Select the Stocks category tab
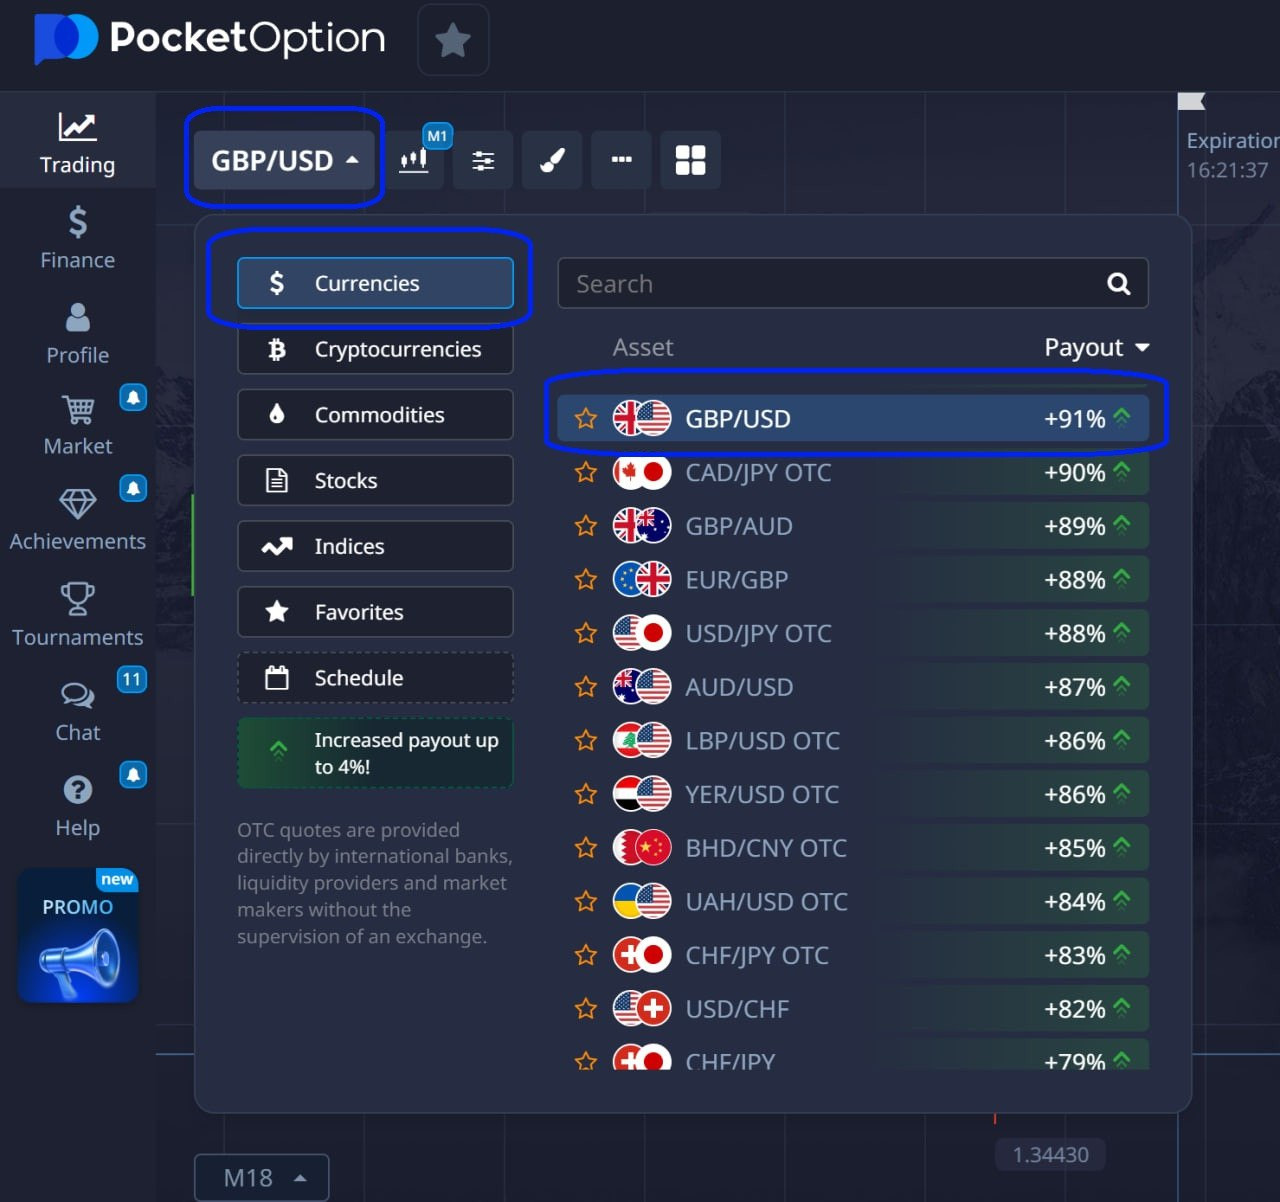The height and width of the screenshot is (1202, 1280). pyautogui.click(x=375, y=481)
